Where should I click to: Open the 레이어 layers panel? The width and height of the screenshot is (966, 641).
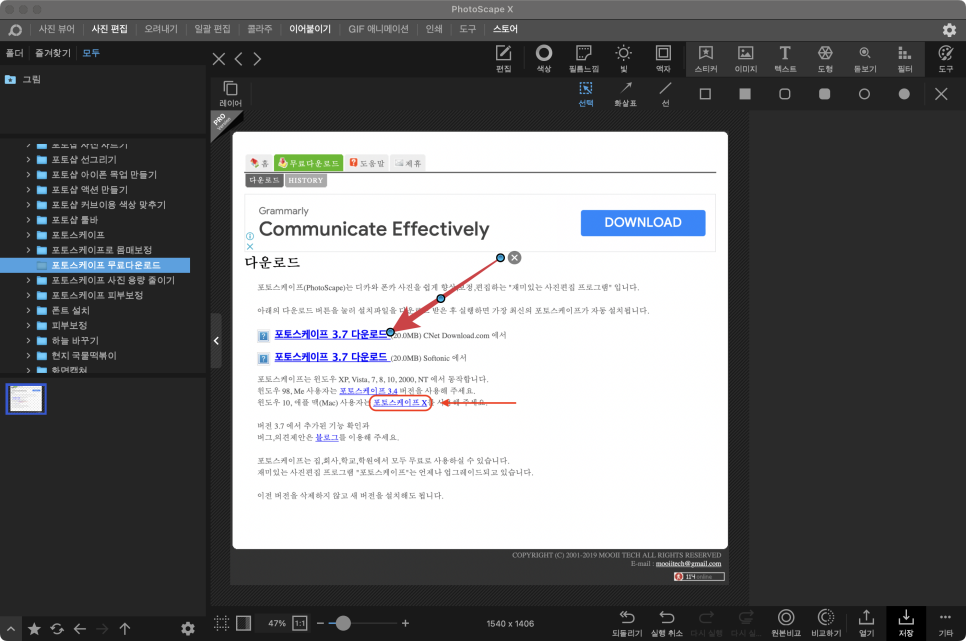(x=230, y=94)
